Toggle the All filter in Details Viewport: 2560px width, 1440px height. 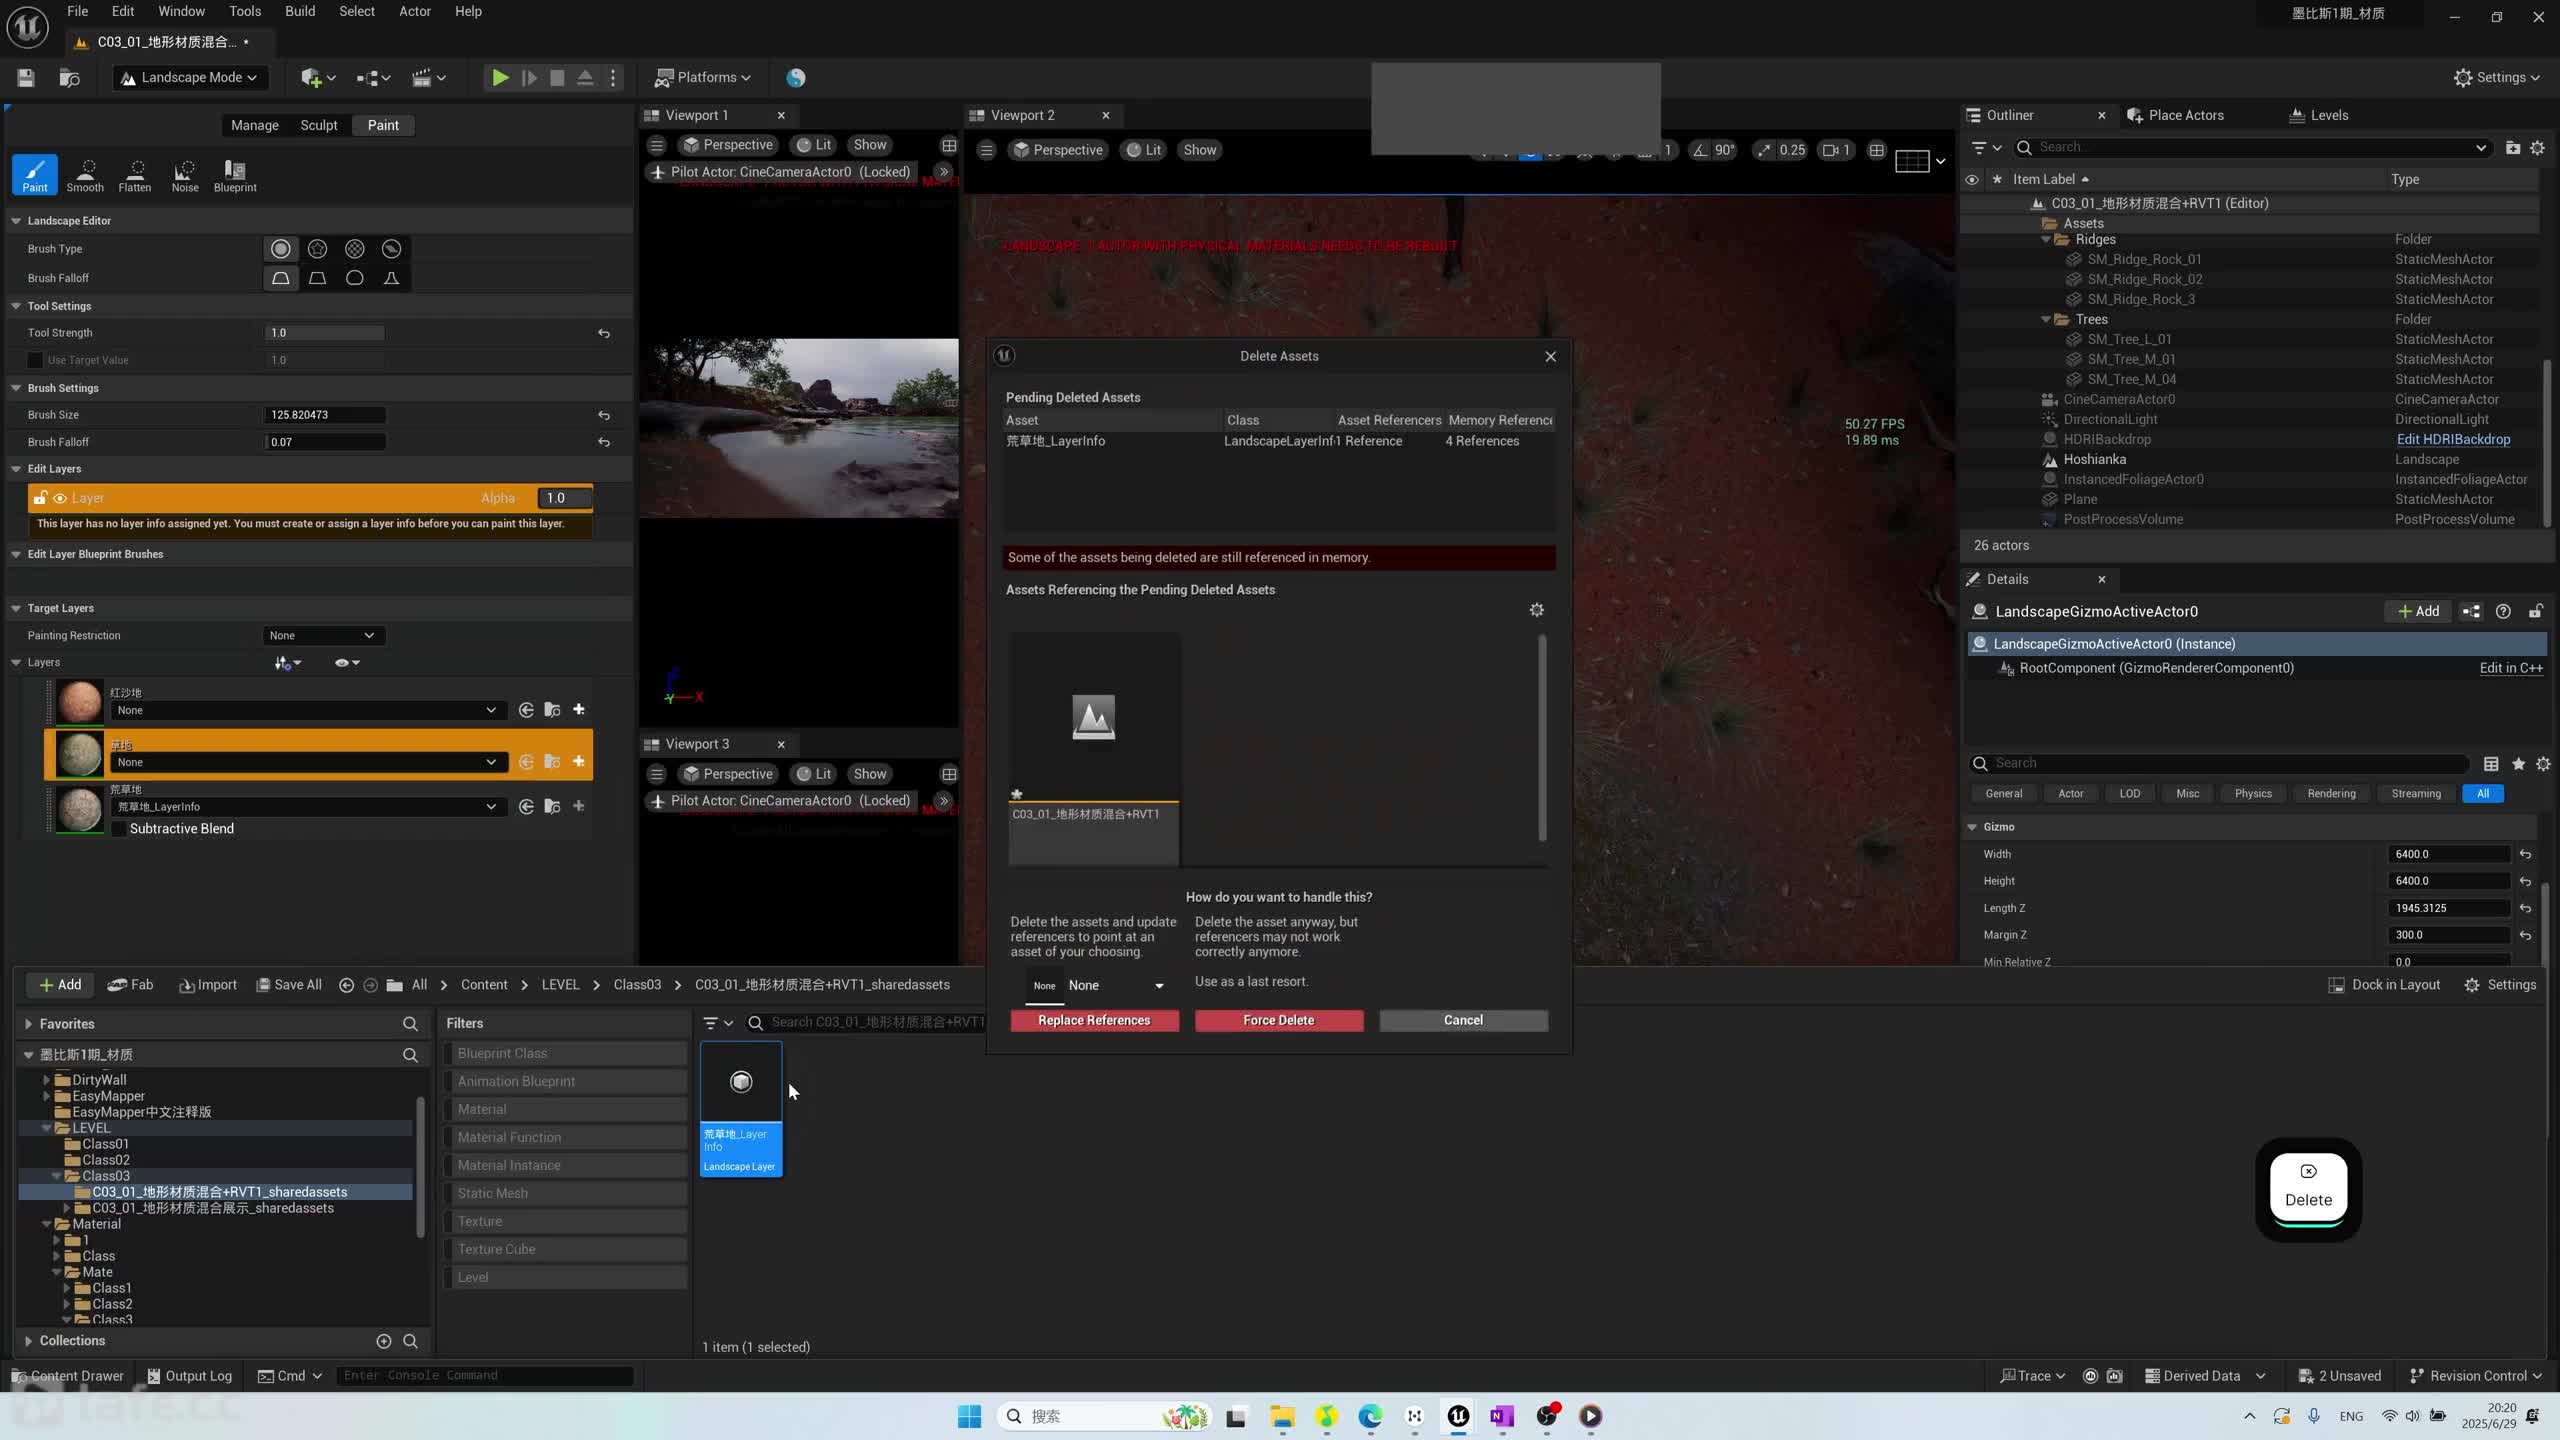click(2483, 794)
